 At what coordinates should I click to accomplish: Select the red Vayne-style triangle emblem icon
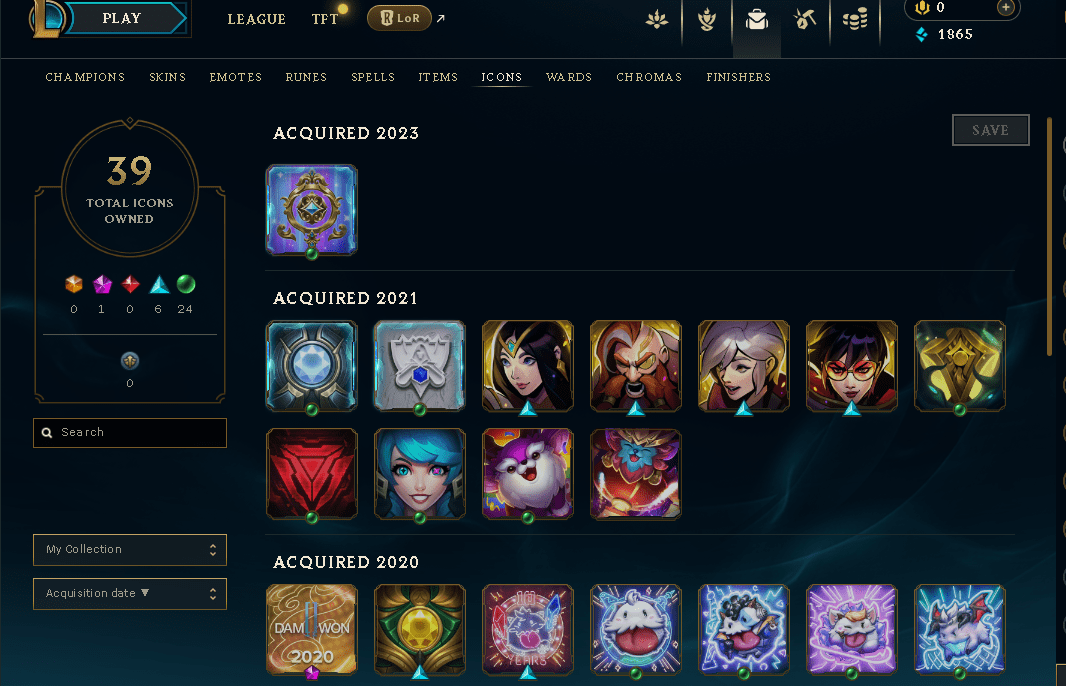coord(312,474)
